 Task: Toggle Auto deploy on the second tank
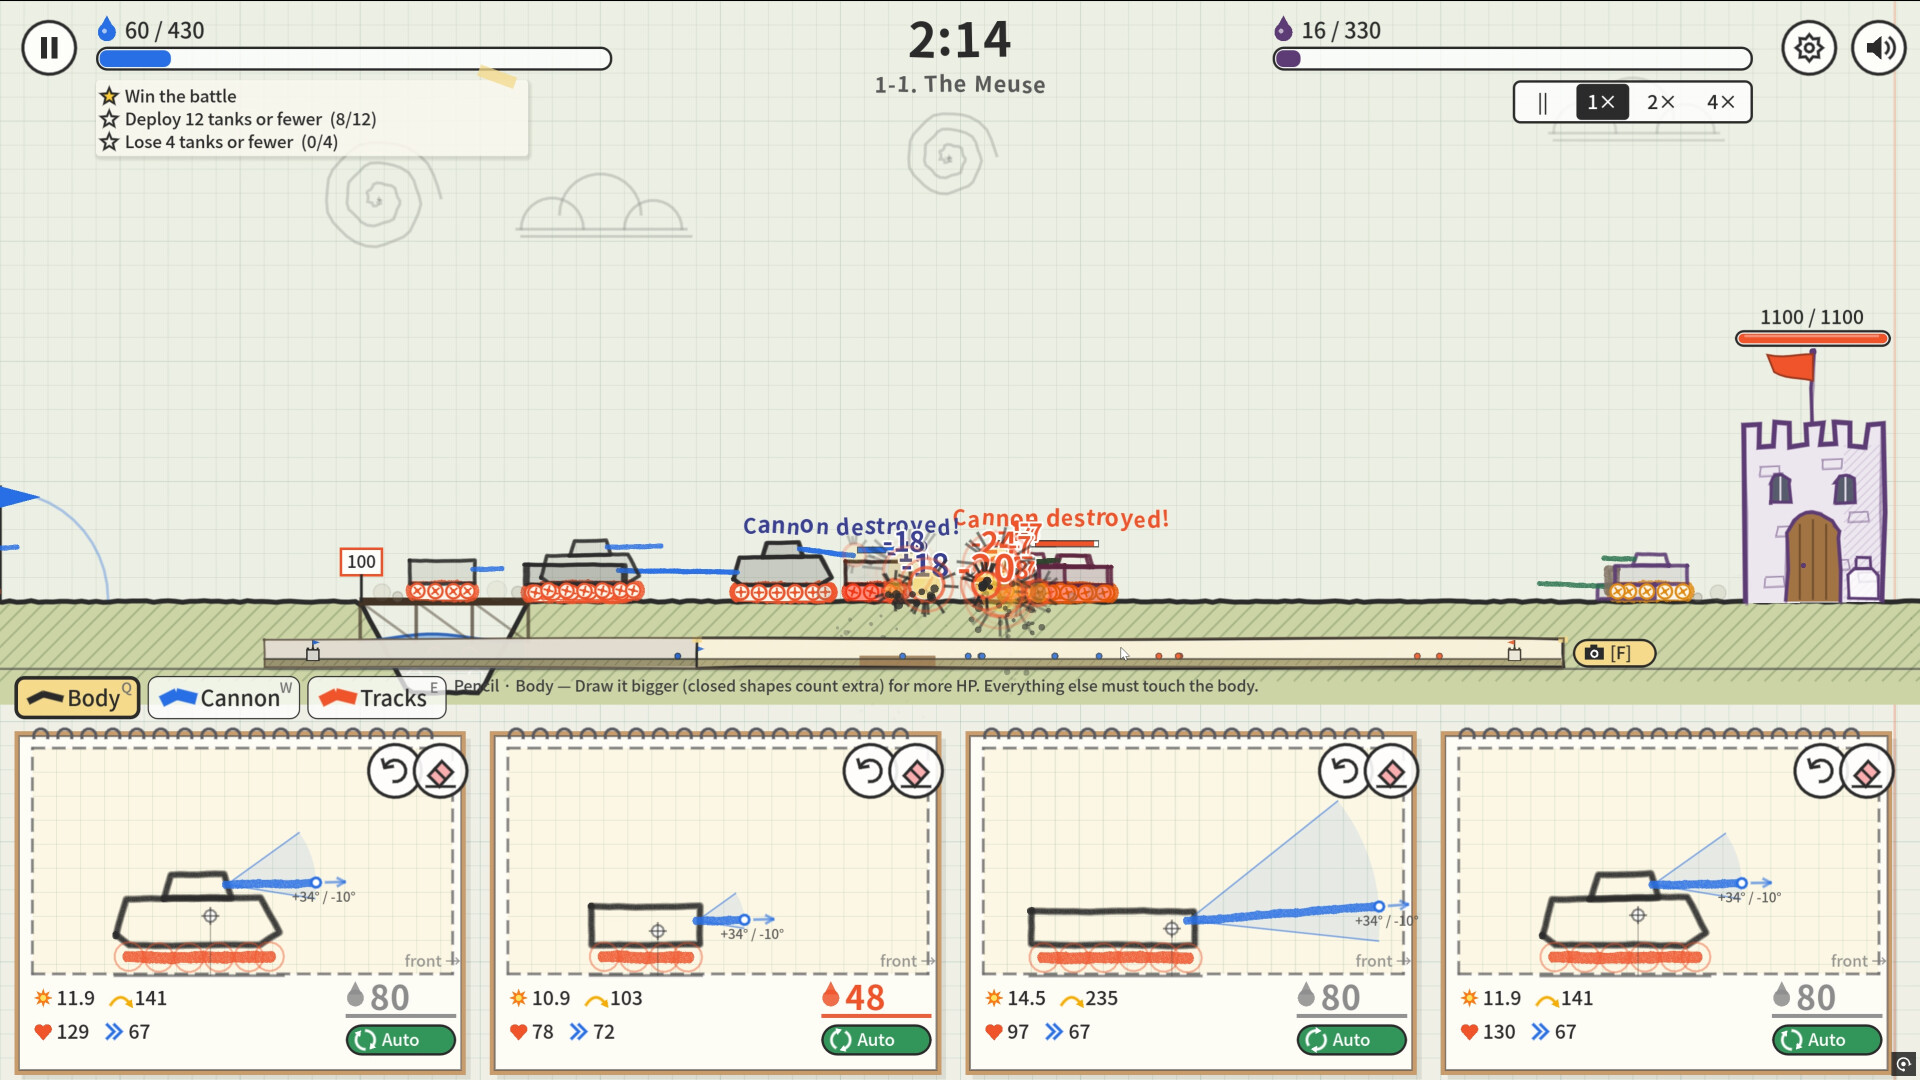(876, 1040)
